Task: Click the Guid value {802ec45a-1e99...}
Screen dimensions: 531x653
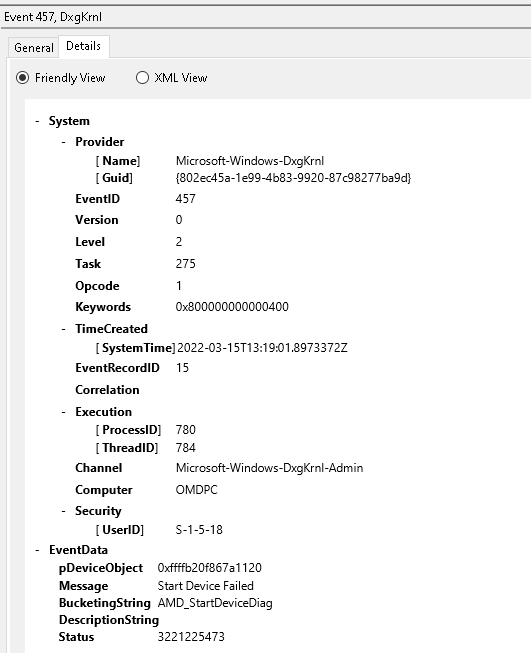Action: (293, 178)
